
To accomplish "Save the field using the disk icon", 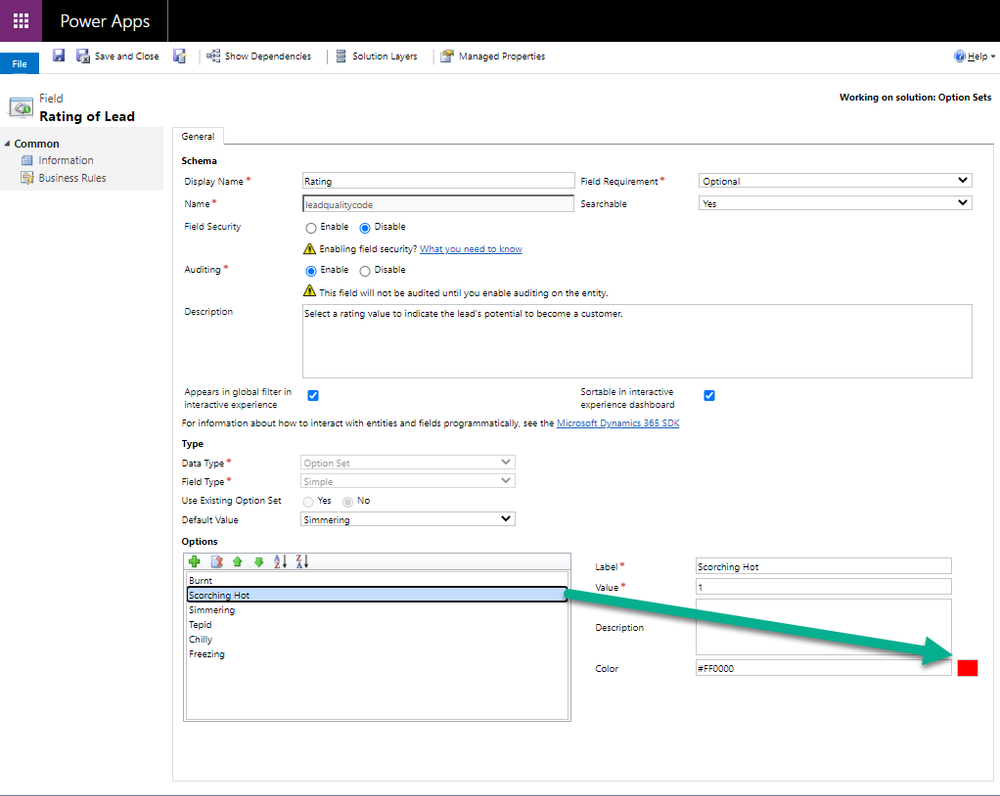I will 58,56.
